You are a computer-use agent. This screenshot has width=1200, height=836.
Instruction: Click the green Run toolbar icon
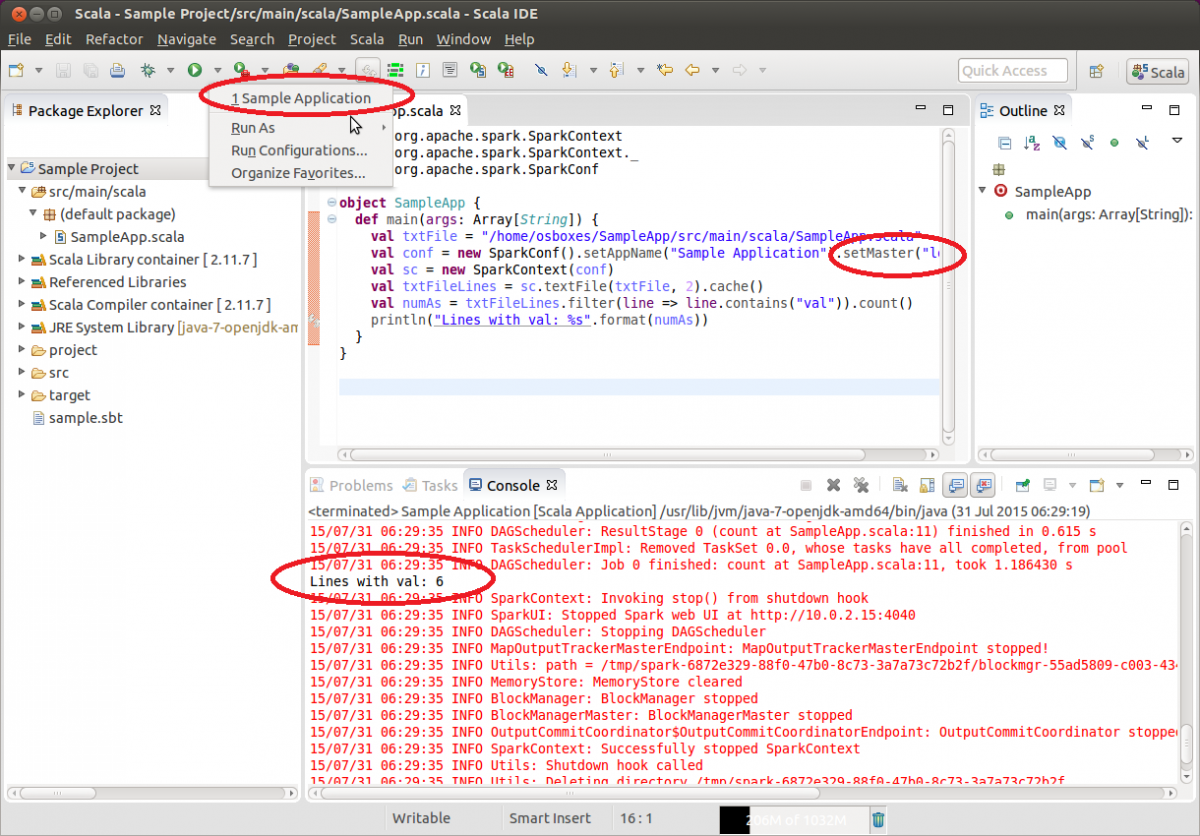(x=194, y=70)
